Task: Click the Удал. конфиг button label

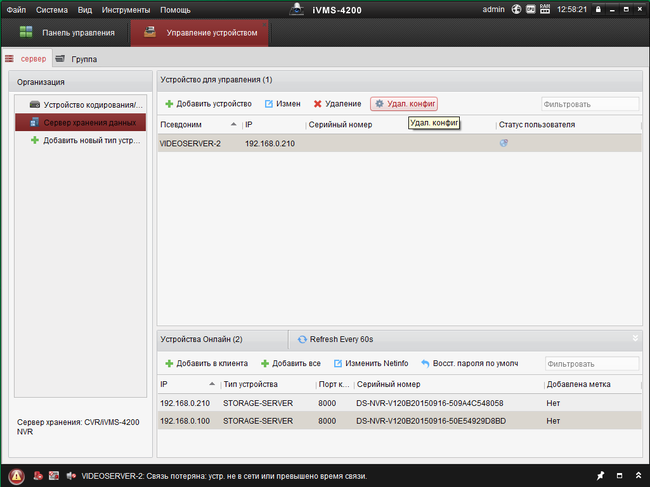Action: coord(411,104)
